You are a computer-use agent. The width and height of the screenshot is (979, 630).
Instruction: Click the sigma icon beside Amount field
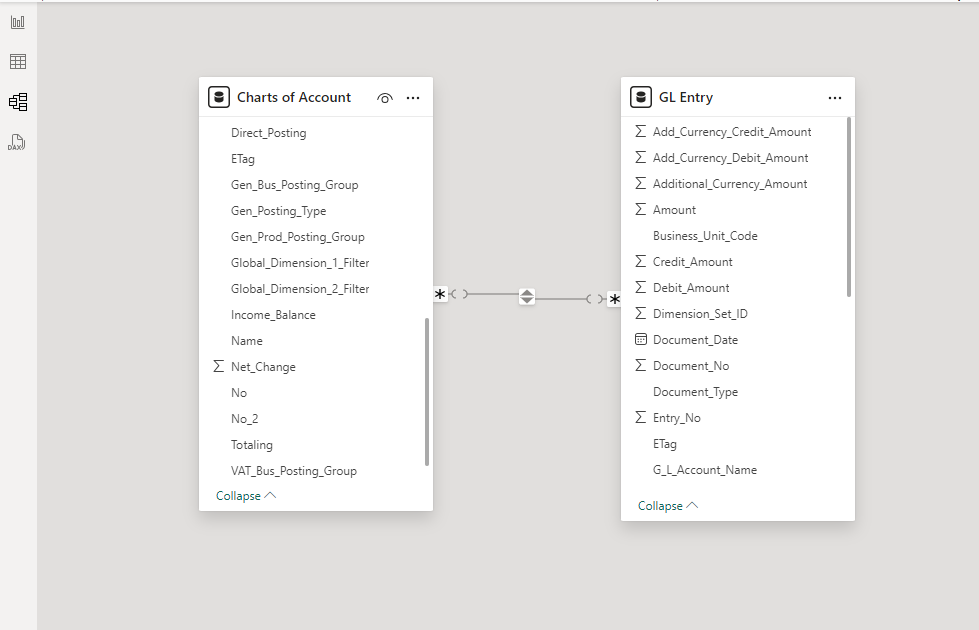coord(639,209)
